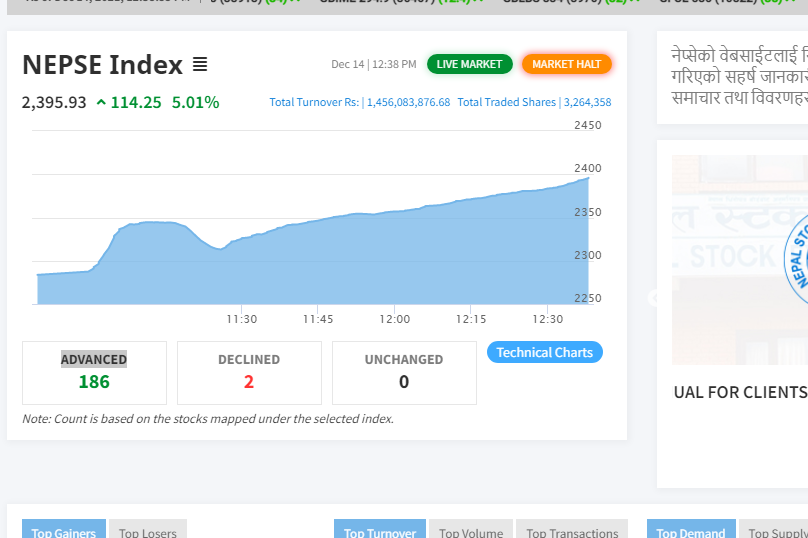Click the Total Traded Shares value 3,264,358
This screenshot has width=808, height=538.
(587, 102)
